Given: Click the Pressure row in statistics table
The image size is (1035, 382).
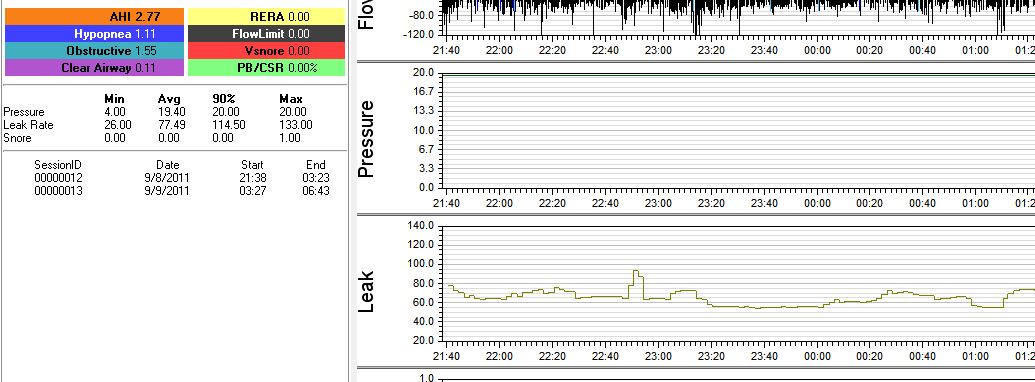Looking at the screenshot, I should click(x=158, y=112).
